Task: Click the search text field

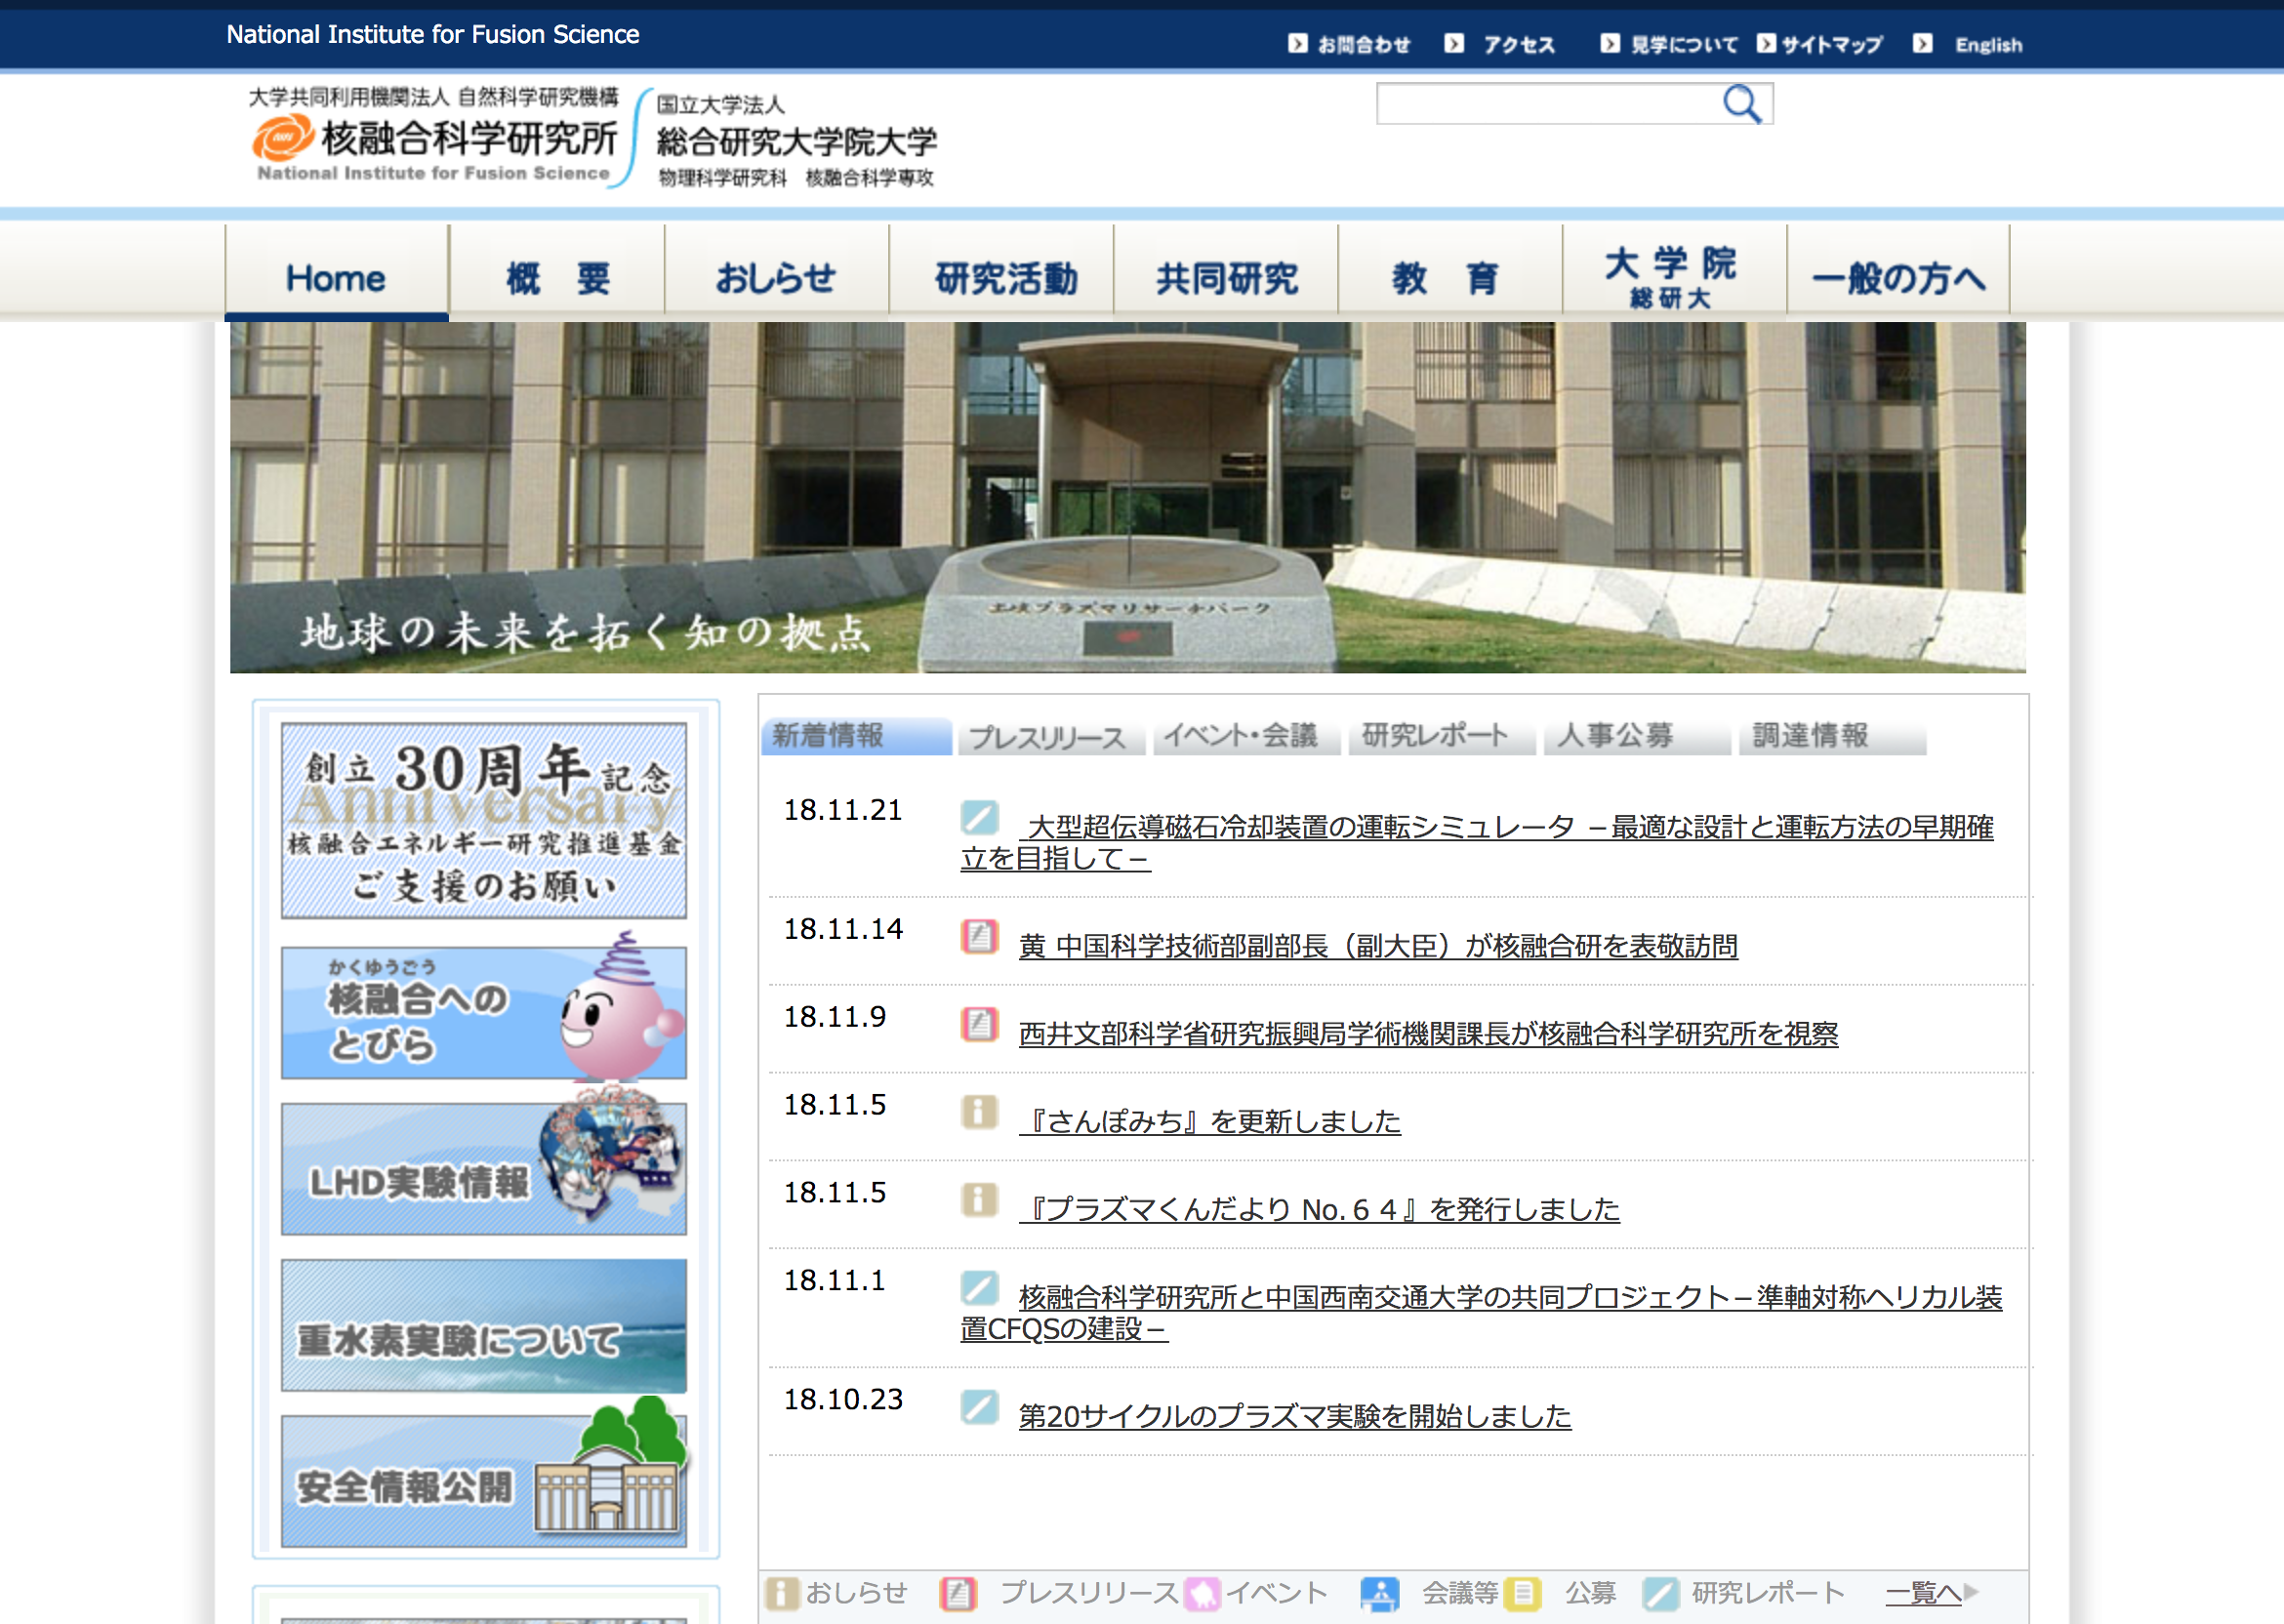Action: click(x=1548, y=104)
